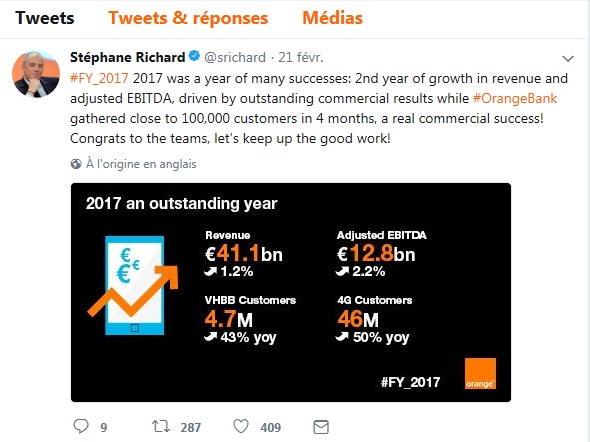
Task: Click the 287 retweet count
Action: [x=191, y=427]
